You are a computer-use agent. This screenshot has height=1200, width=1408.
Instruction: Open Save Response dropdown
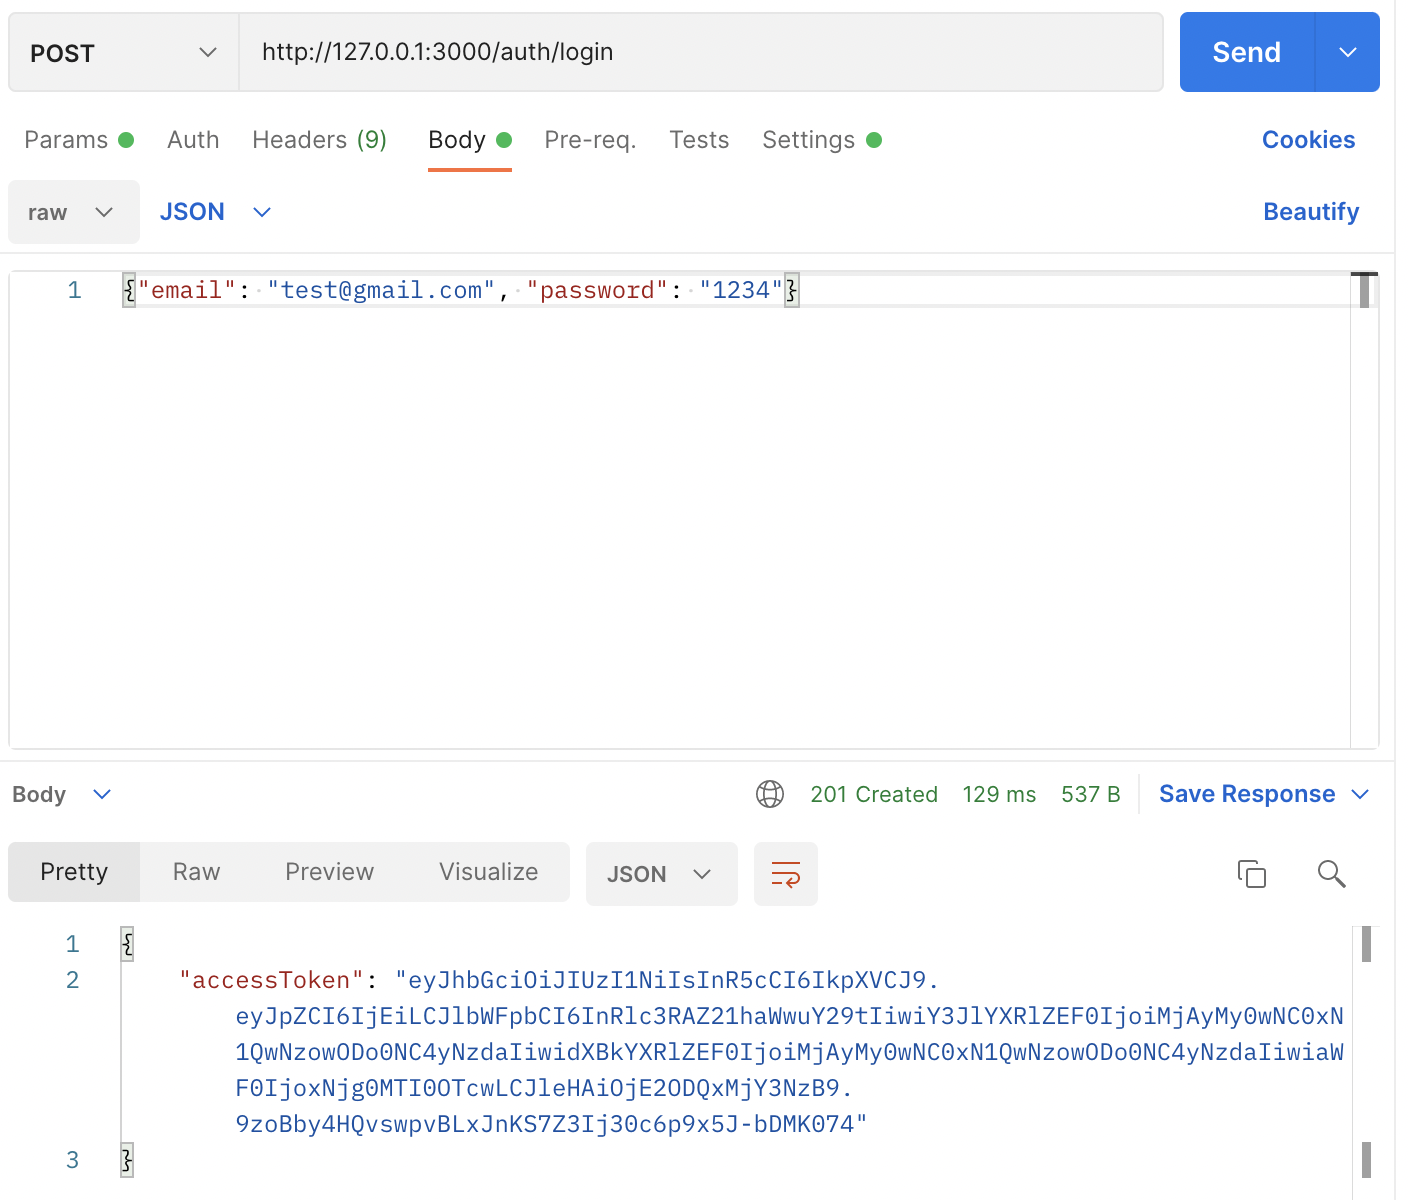(x=1264, y=794)
